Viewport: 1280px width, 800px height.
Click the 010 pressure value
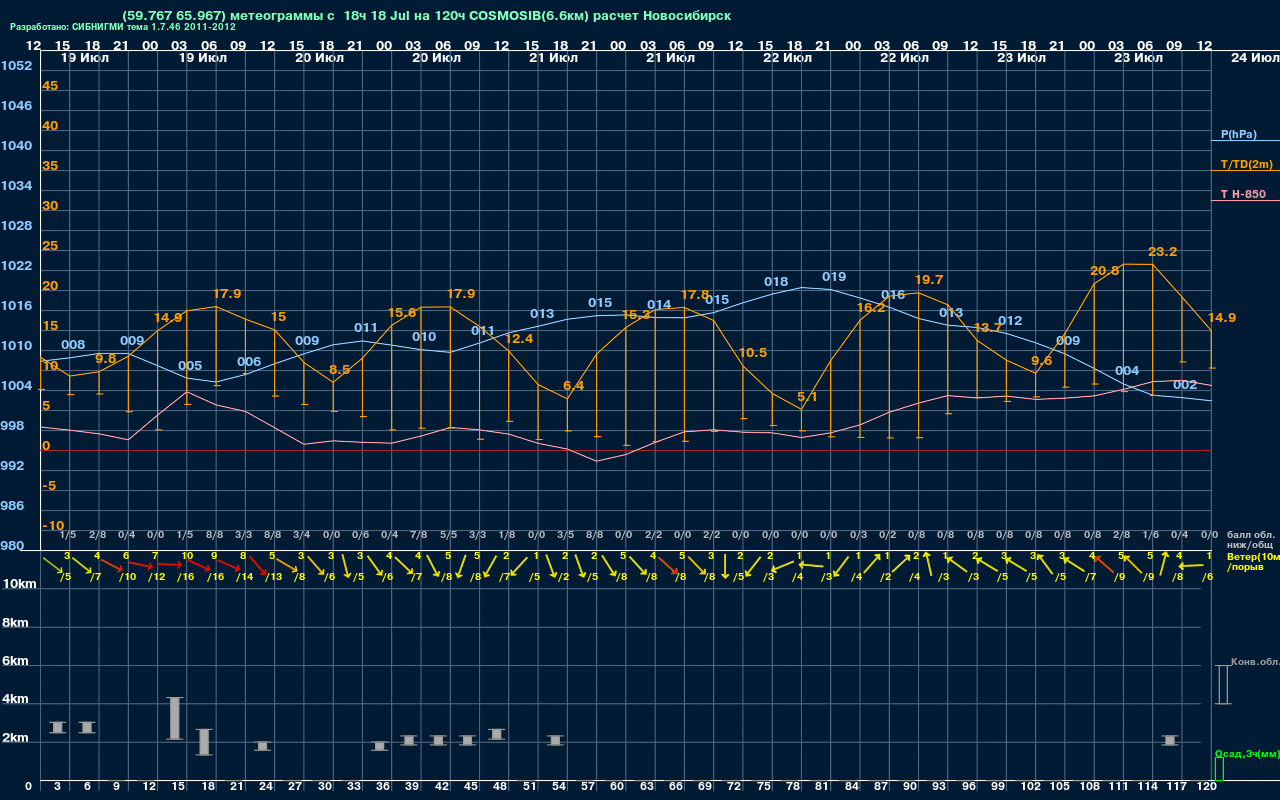click(424, 337)
